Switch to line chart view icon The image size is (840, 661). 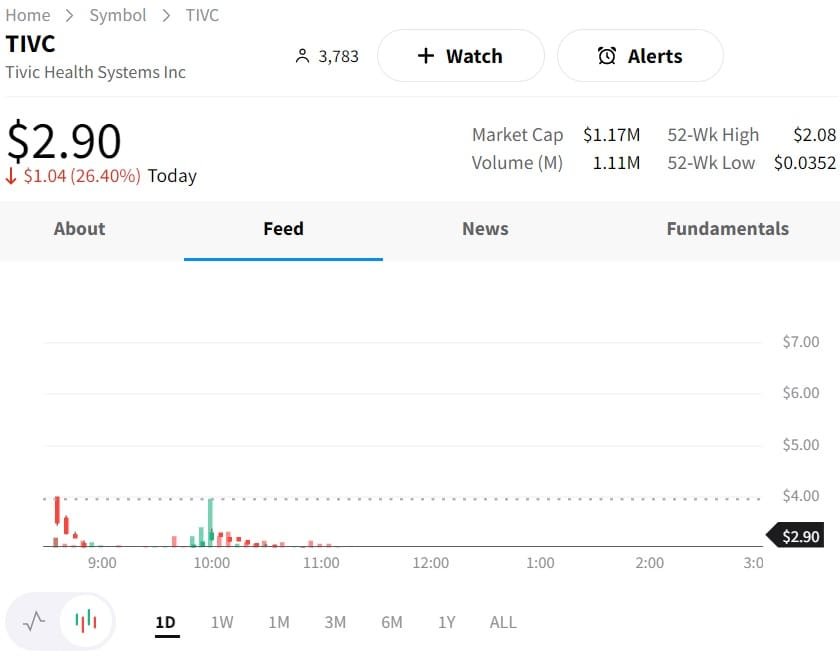(x=35, y=621)
